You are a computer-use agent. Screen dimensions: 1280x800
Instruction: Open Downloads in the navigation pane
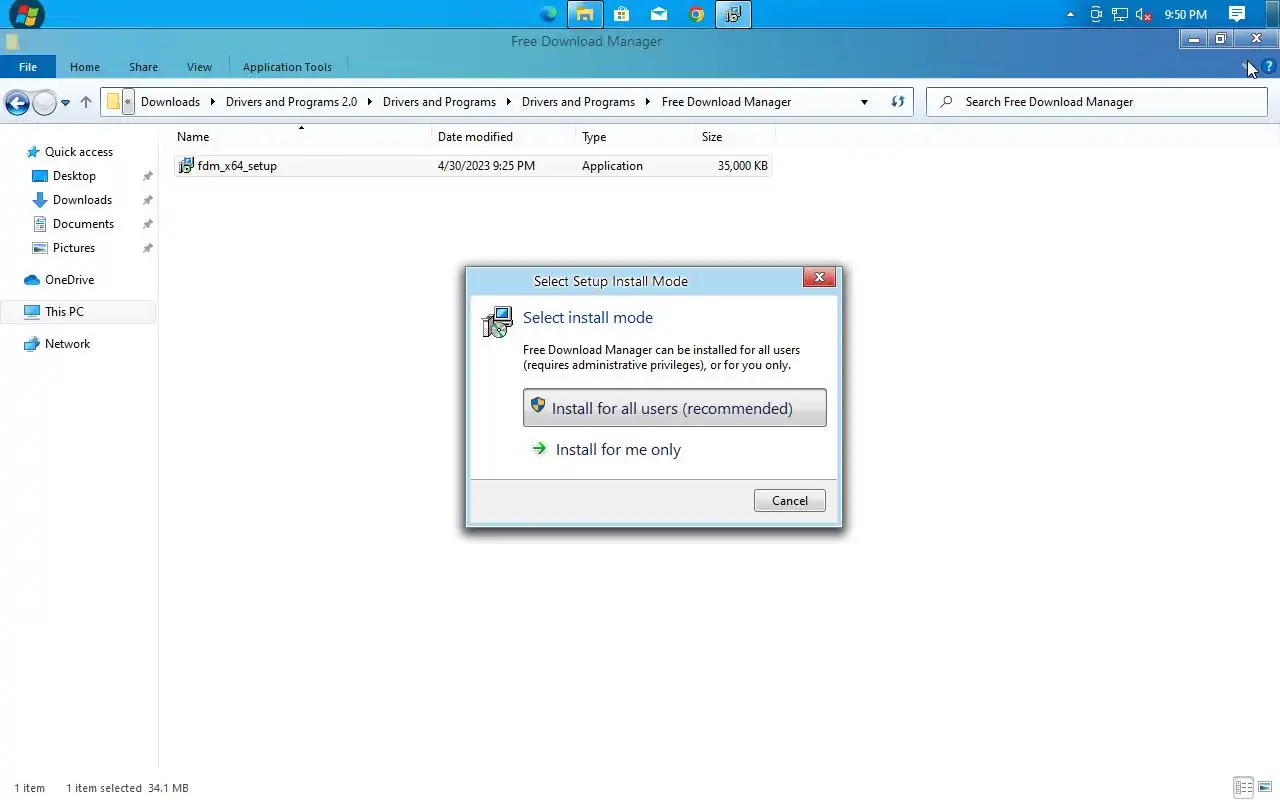pos(82,200)
